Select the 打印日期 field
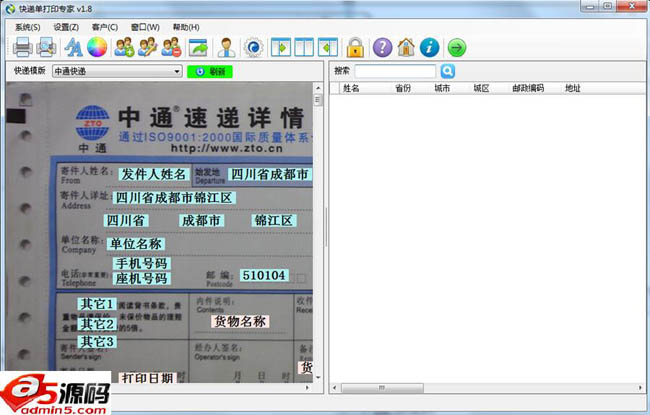The width and height of the screenshot is (650, 415). click(148, 378)
